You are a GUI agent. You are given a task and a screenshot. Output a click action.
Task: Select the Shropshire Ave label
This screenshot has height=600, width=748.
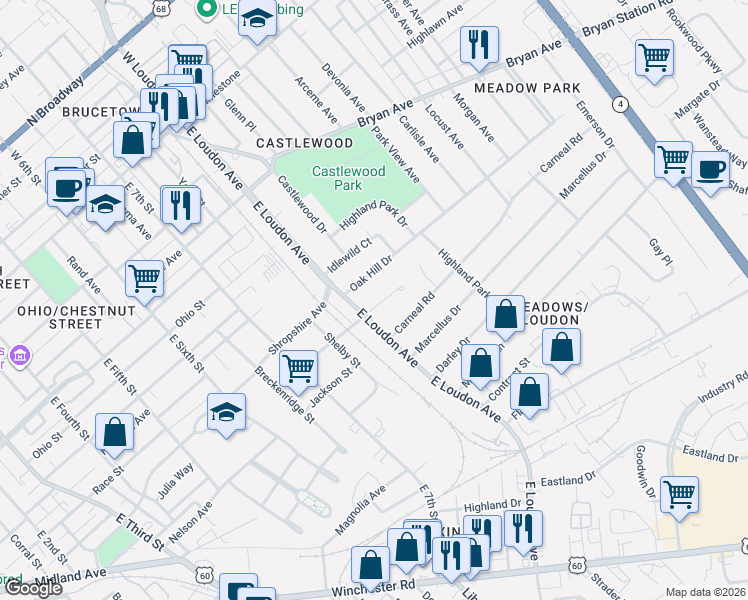(x=297, y=328)
